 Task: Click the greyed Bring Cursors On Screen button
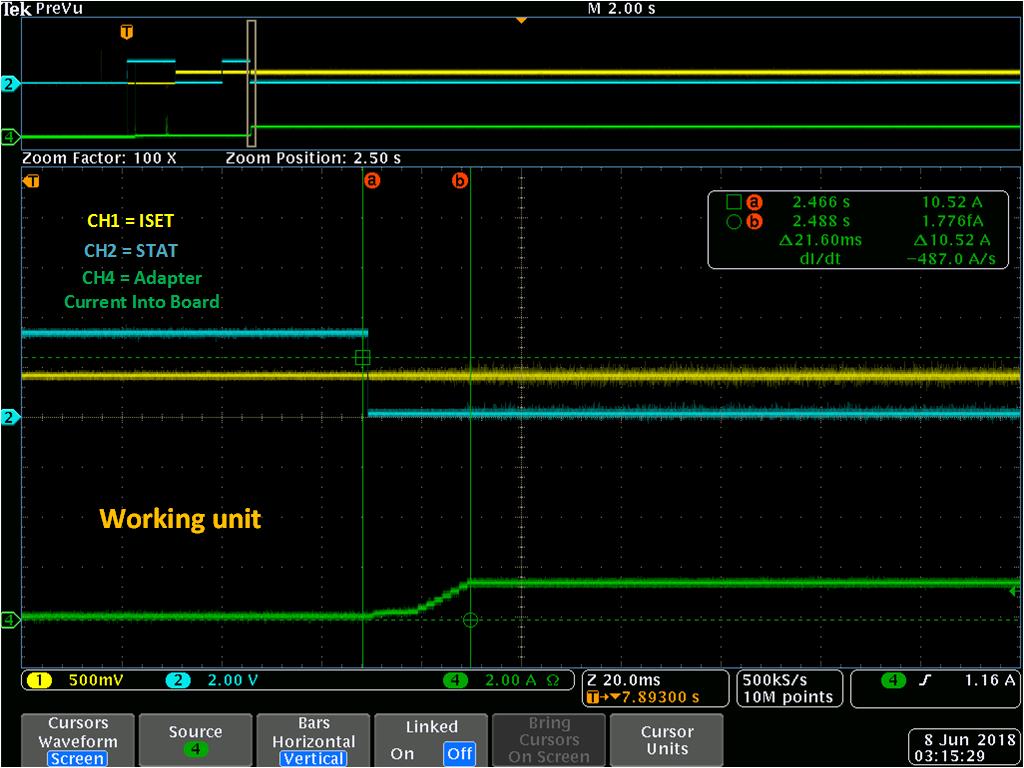click(x=549, y=741)
